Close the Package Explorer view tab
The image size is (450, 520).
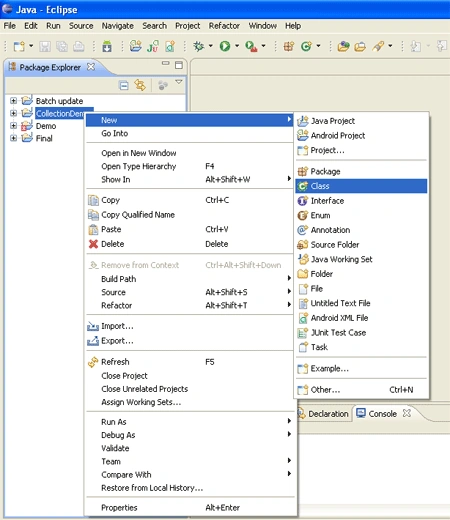[91, 67]
